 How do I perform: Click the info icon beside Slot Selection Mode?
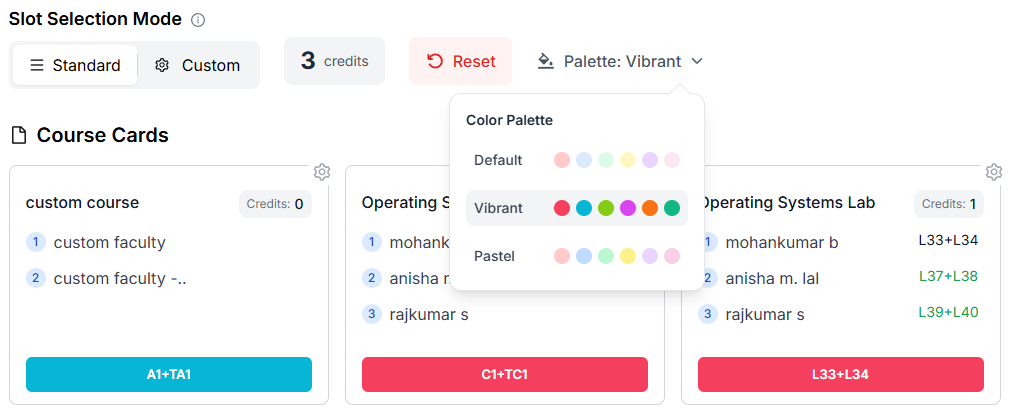[198, 20]
